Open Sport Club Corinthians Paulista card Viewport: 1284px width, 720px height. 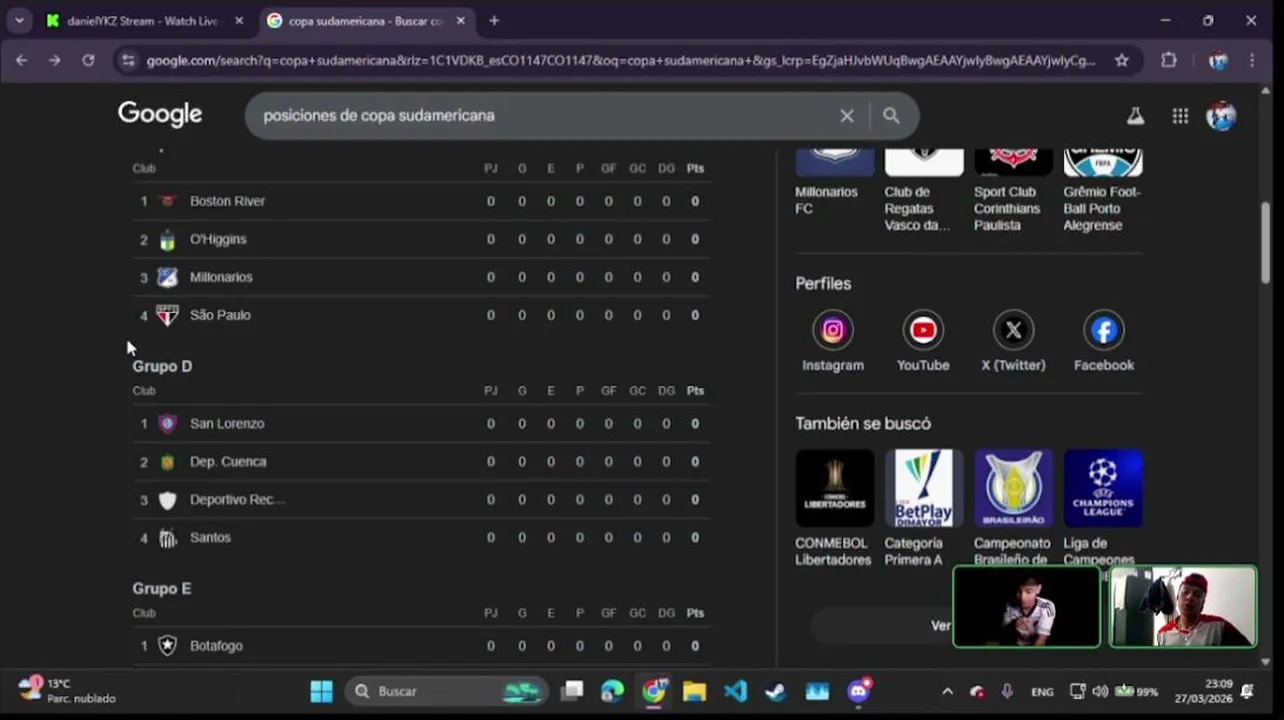[1013, 191]
